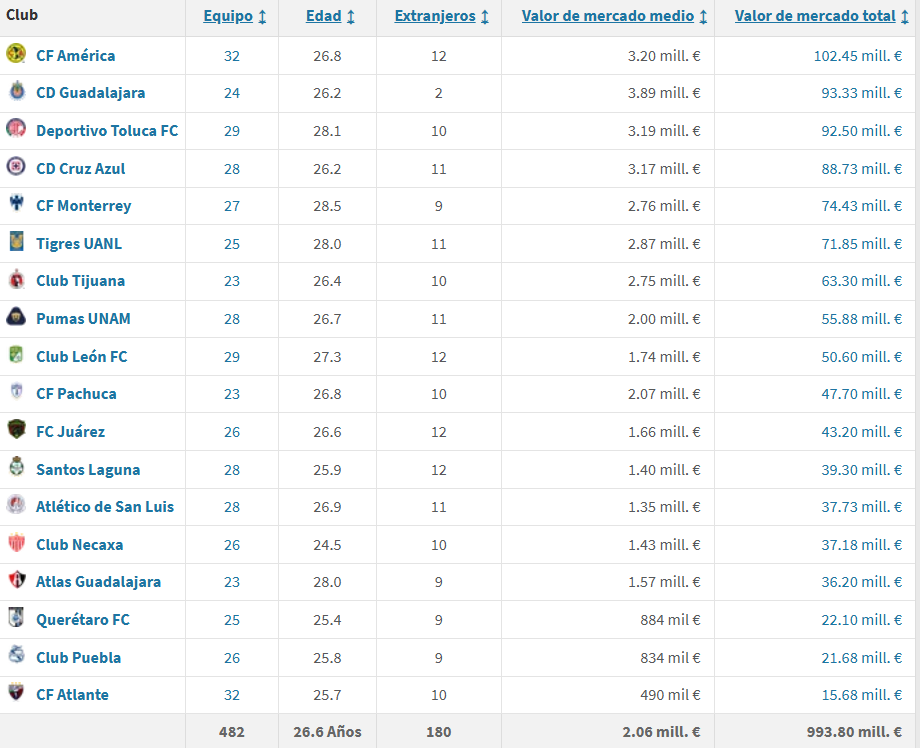The height and width of the screenshot is (748, 920).
Task: Click the Atlas Guadalajara crest
Action: click(x=16, y=580)
